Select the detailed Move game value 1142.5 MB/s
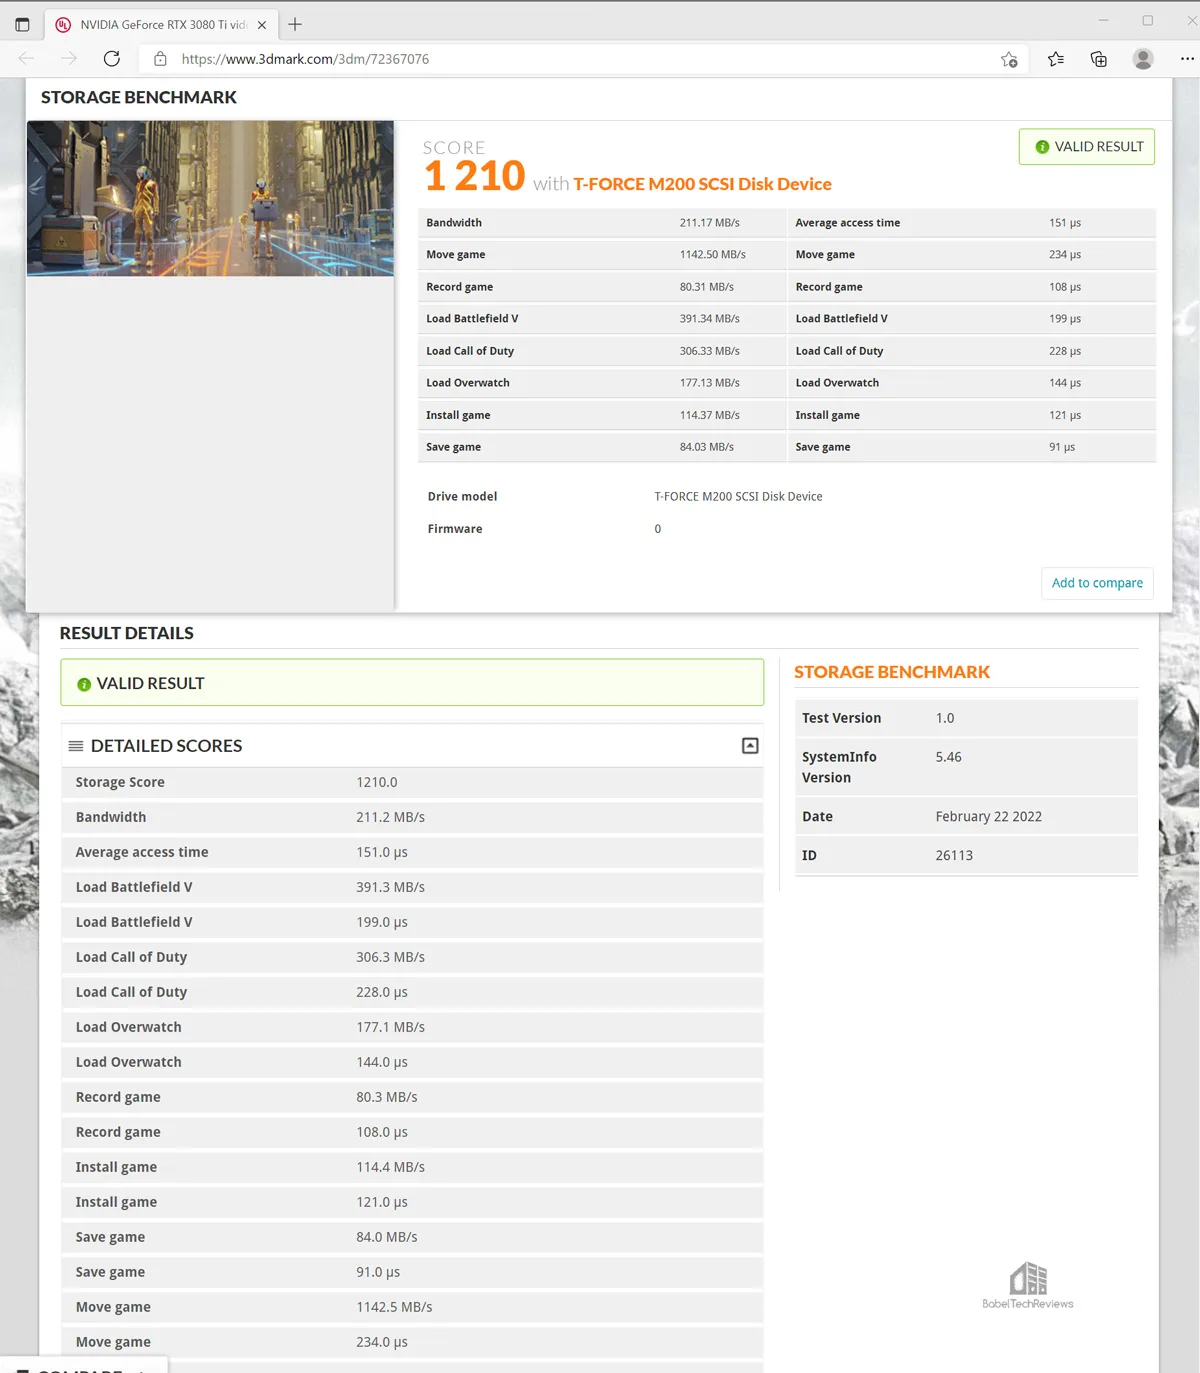 click(x=395, y=1308)
